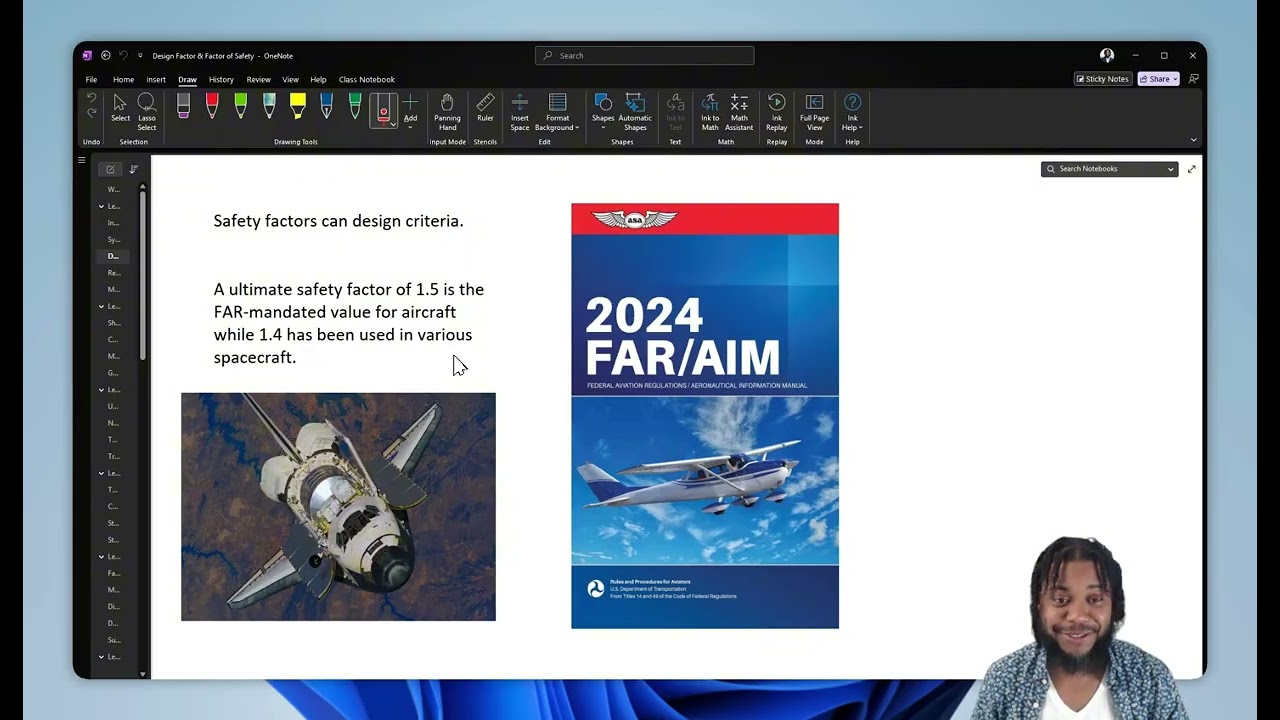Switch to the Draw tab
1280x720 pixels.
(188, 79)
